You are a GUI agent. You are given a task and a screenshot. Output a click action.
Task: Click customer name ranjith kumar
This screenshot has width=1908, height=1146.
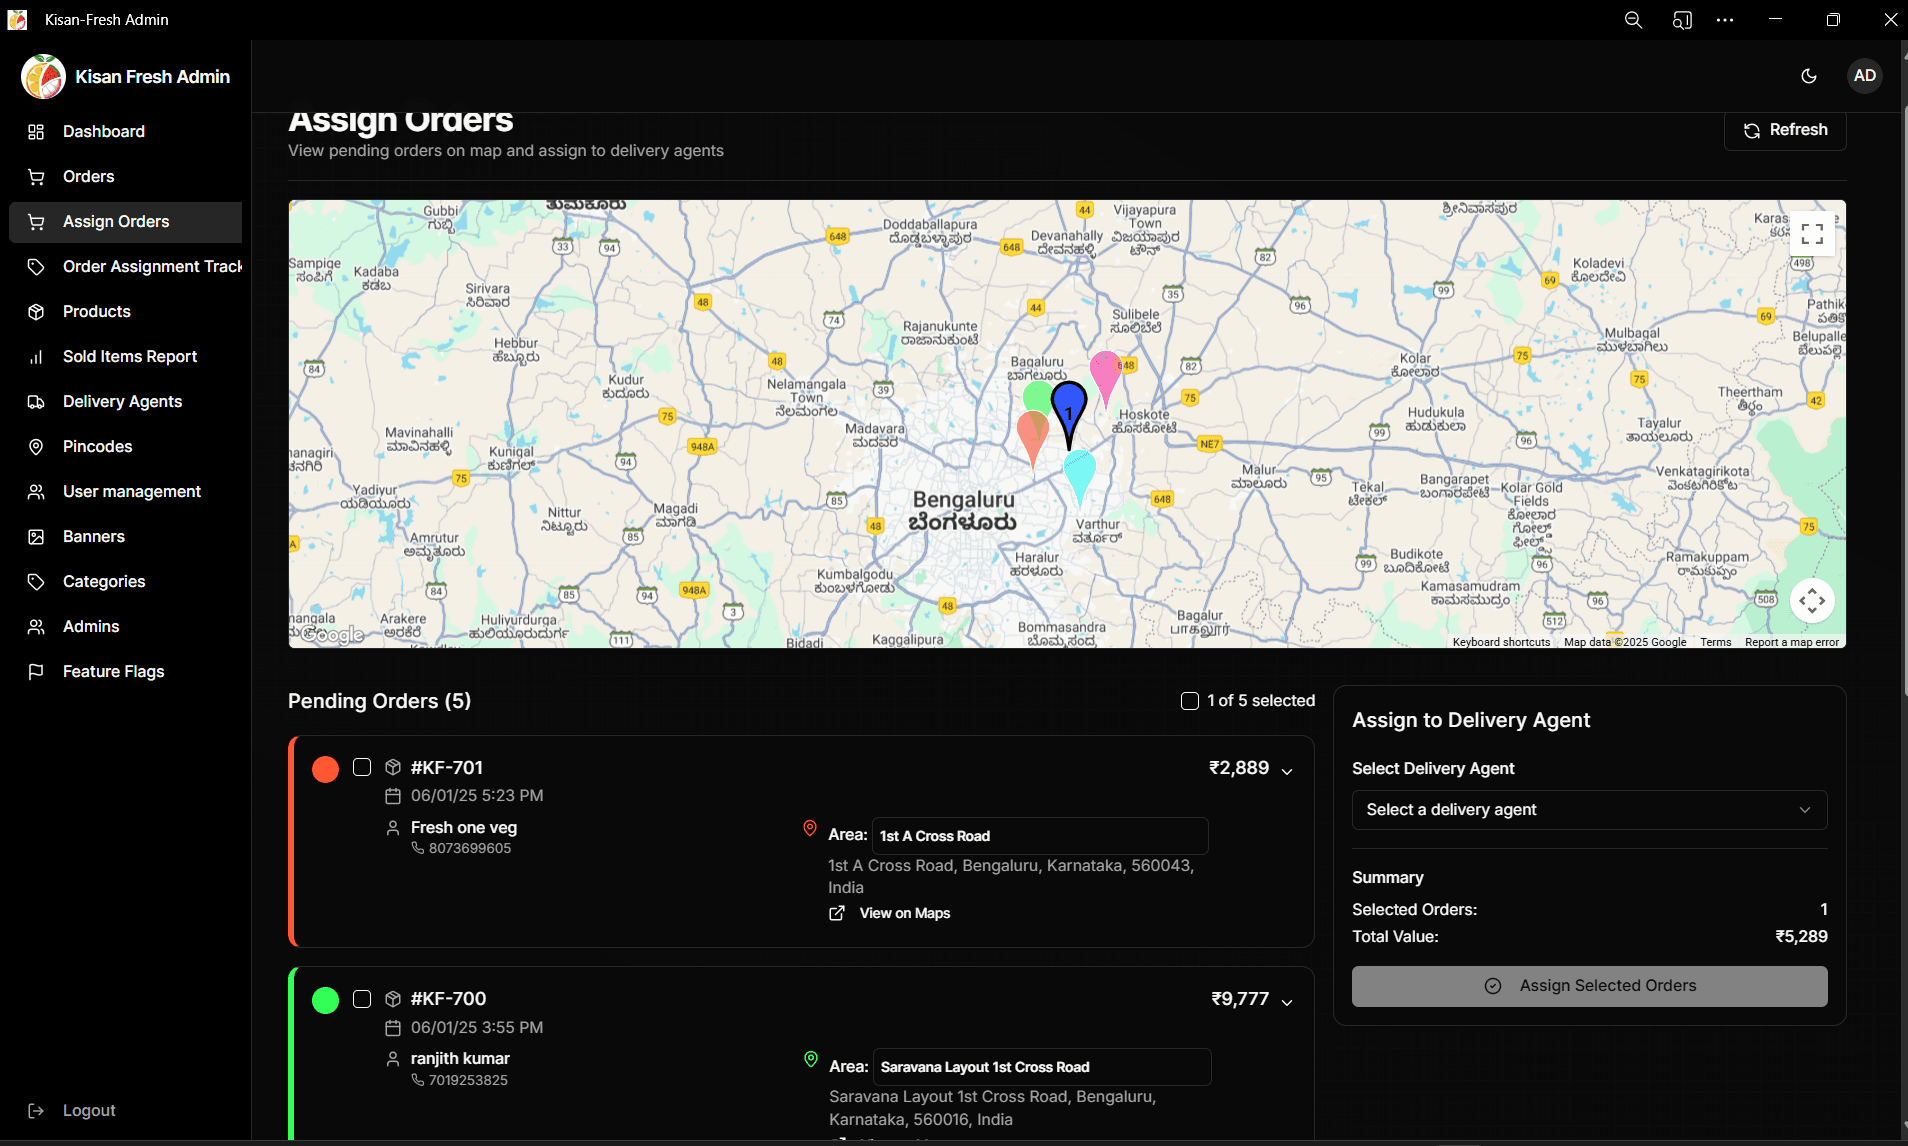click(x=460, y=1059)
